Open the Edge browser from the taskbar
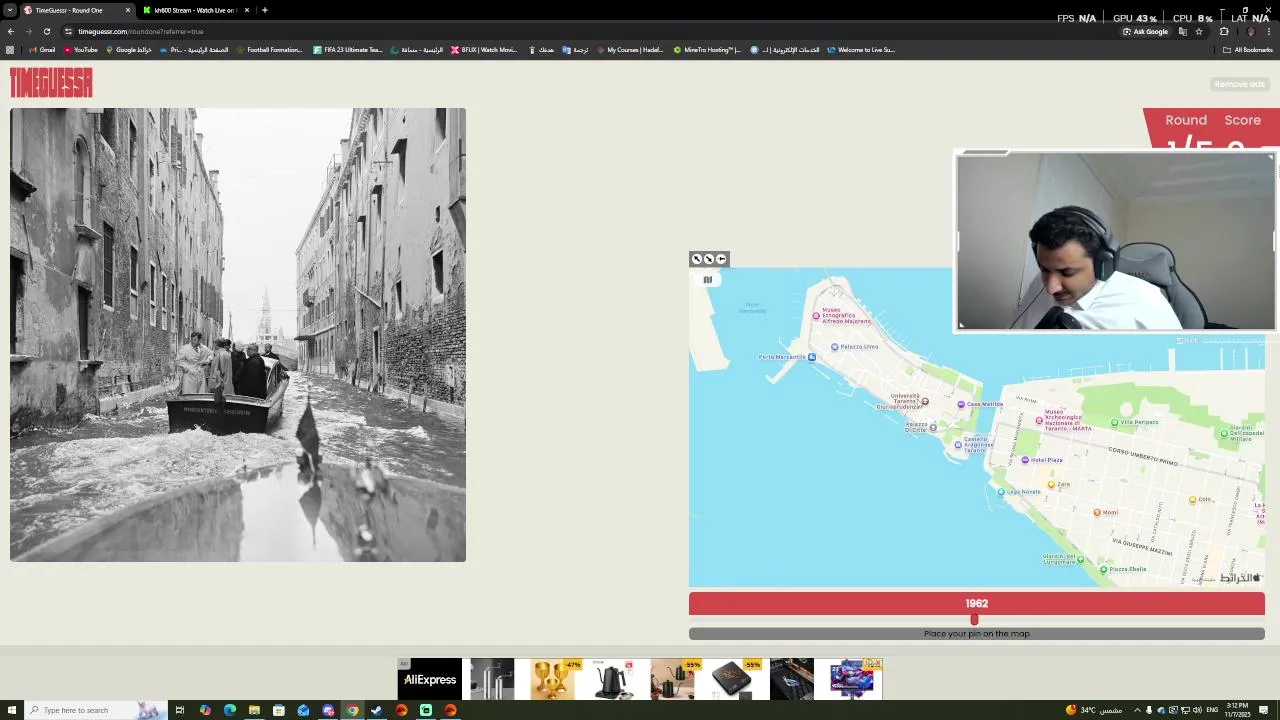The image size is (1280, 720). point(229,710)
